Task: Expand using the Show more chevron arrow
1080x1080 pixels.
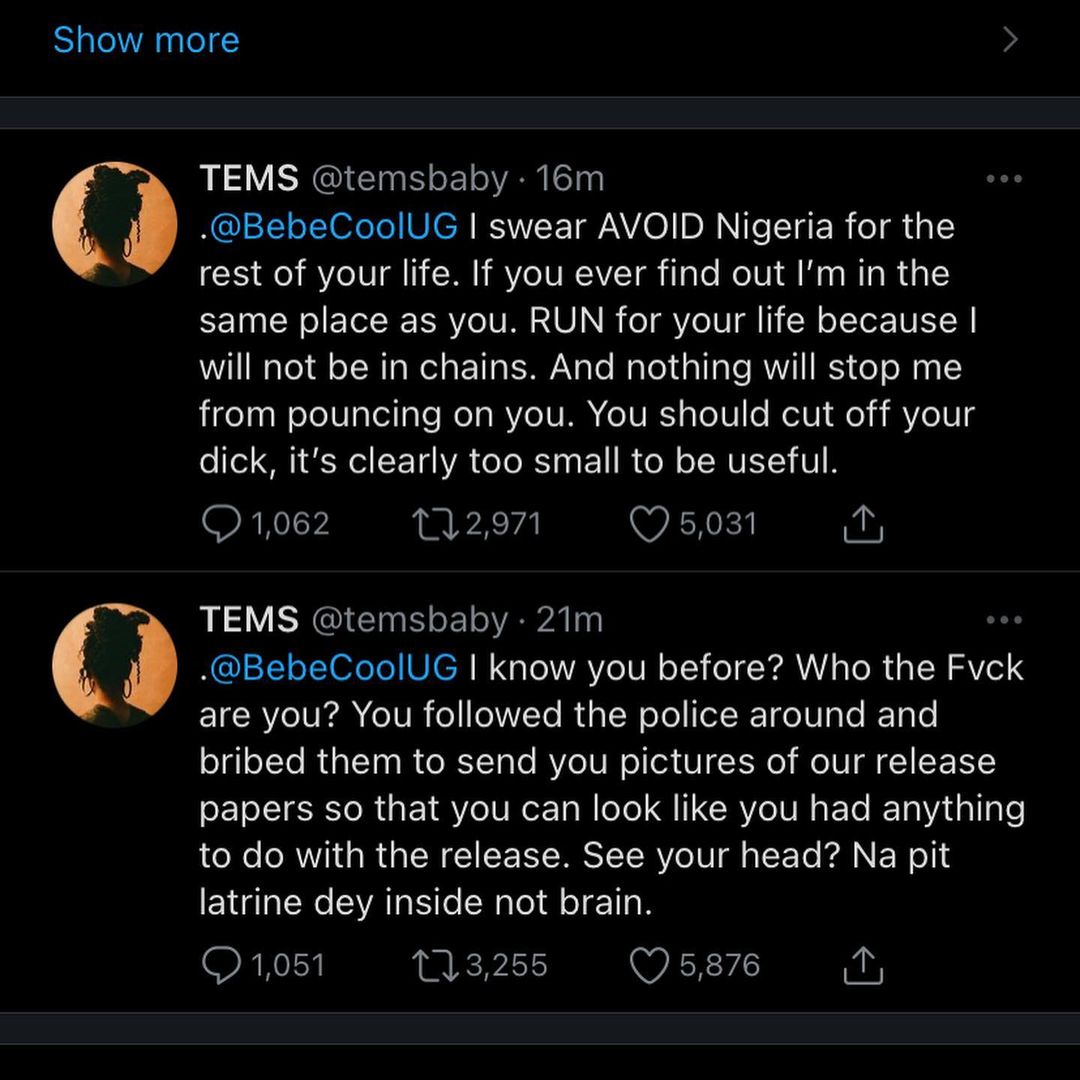Action: point(1010,40)
